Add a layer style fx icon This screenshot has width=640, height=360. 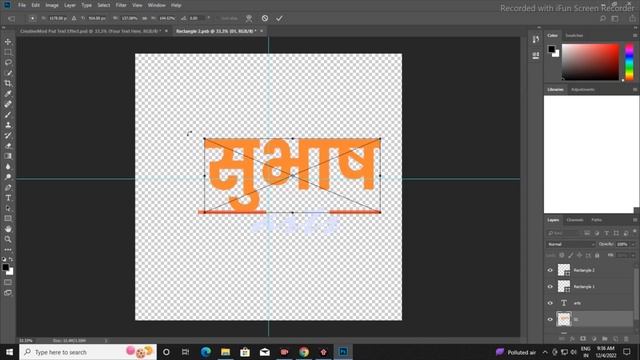click(x=572, y=339)
